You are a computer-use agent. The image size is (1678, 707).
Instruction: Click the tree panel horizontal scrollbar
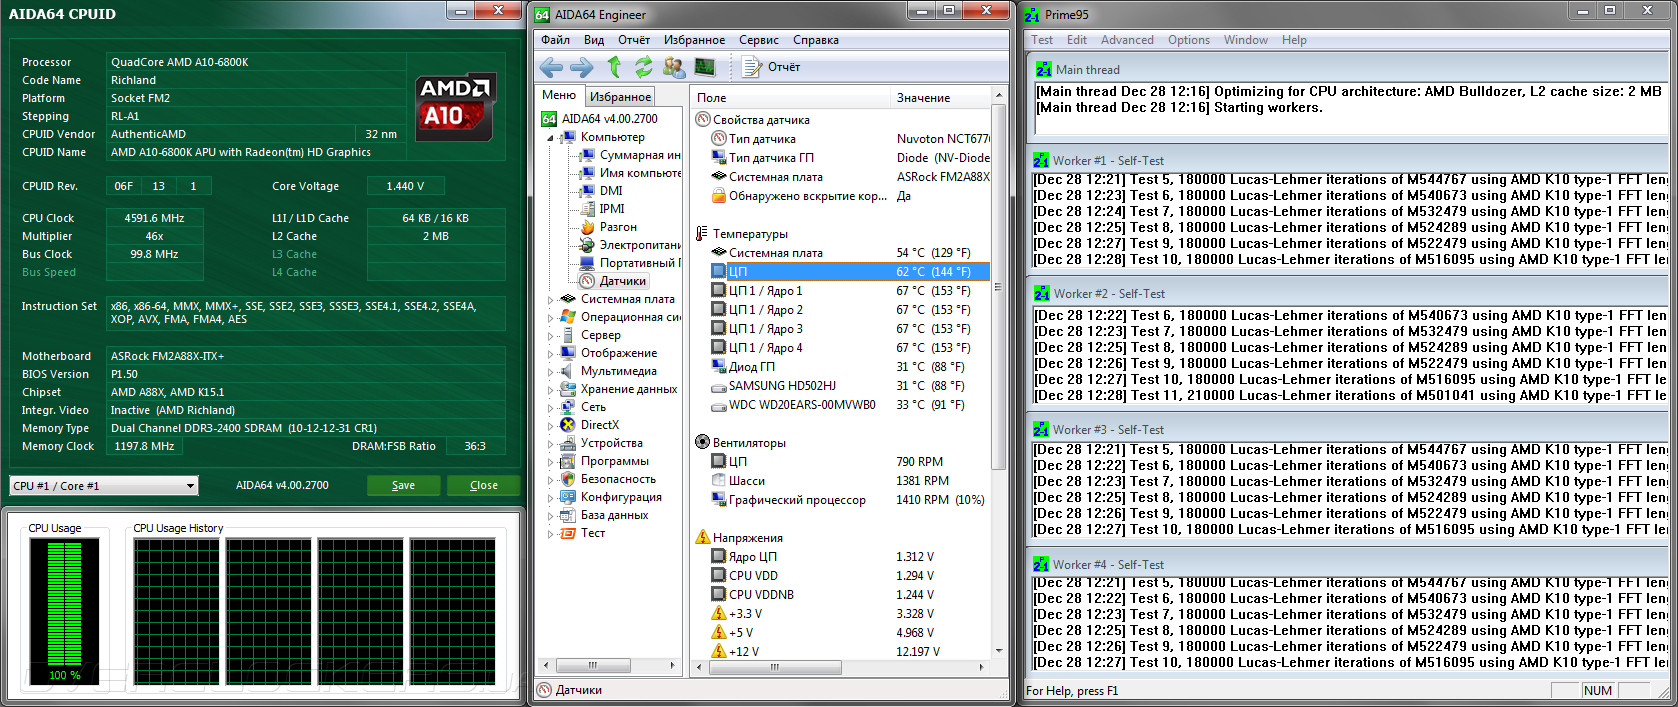(x=609, y=665)
